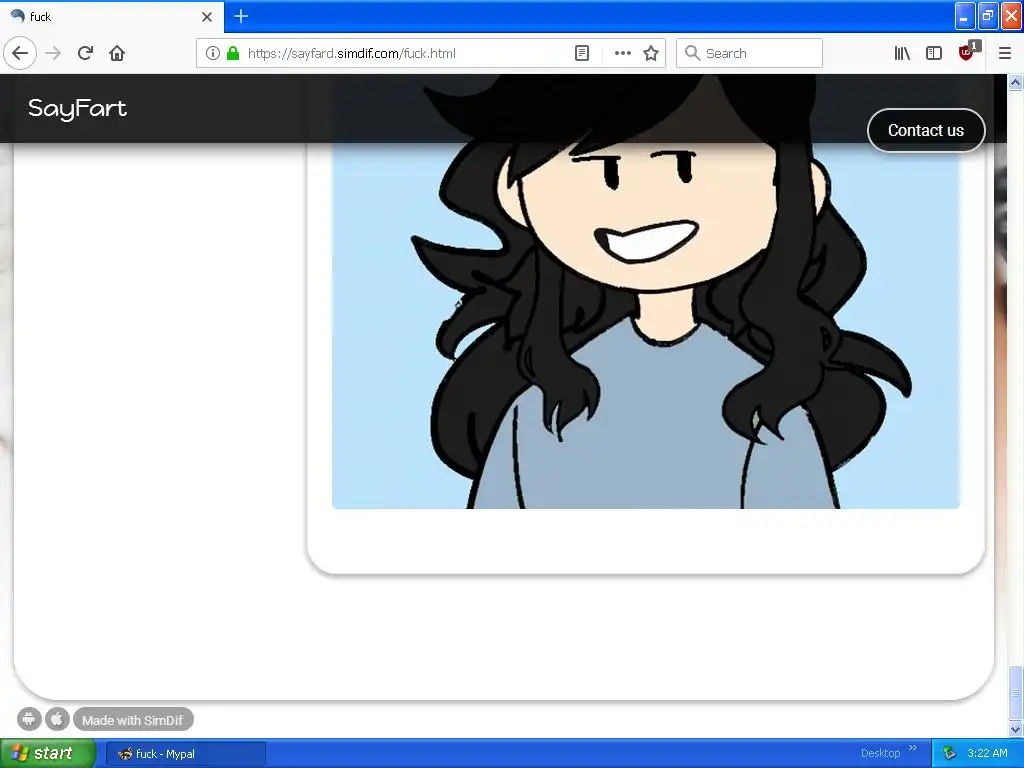This screenshot has height=768, width=1024.
Task: Click the Android app icon
Action: pyautogui.click(x=29, y=720)
